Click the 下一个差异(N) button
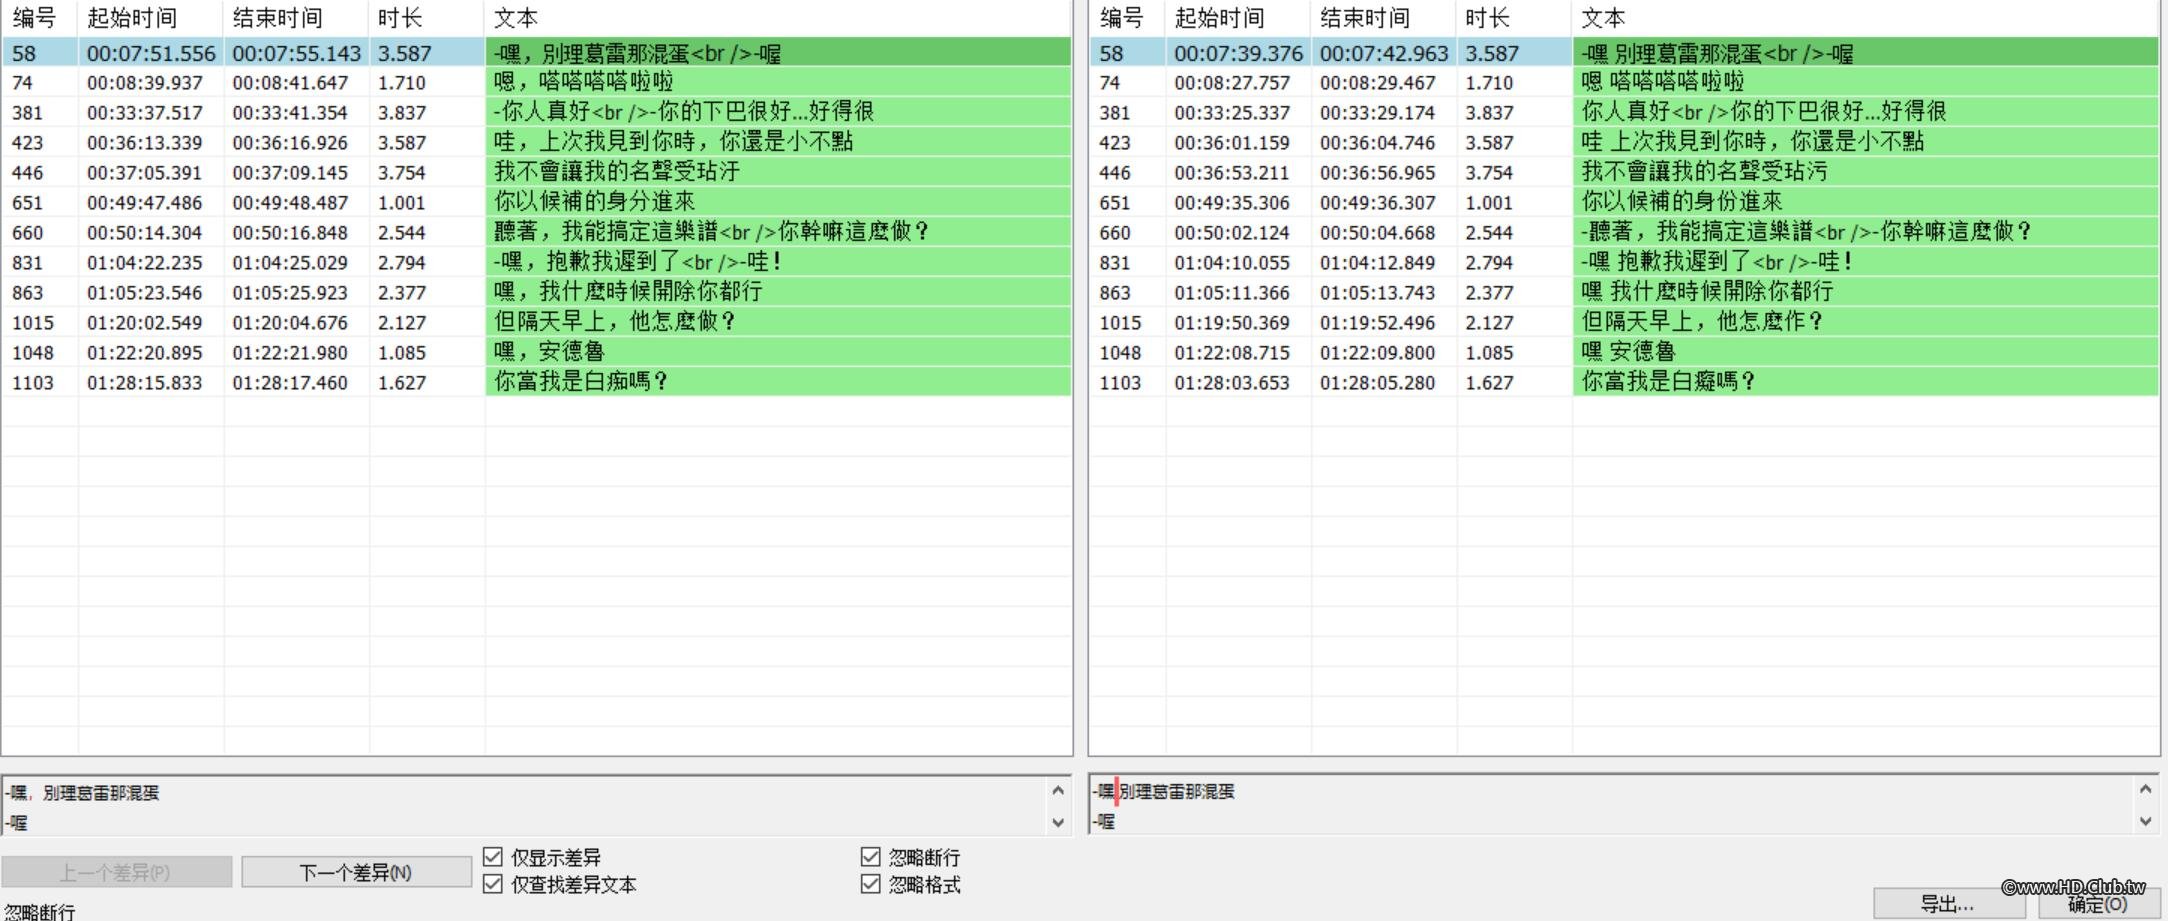The height and width of the screenshot is (921, 2168). coord(356,871)
